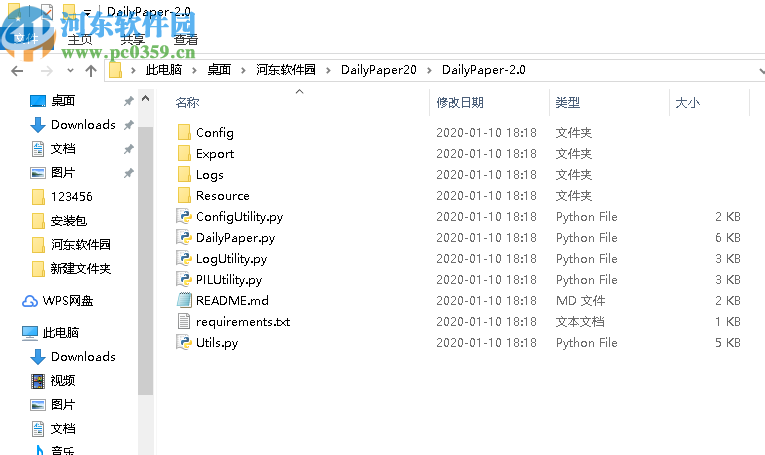
Task: Click the file name DailyPaper.py
Action: click(235, 237)
